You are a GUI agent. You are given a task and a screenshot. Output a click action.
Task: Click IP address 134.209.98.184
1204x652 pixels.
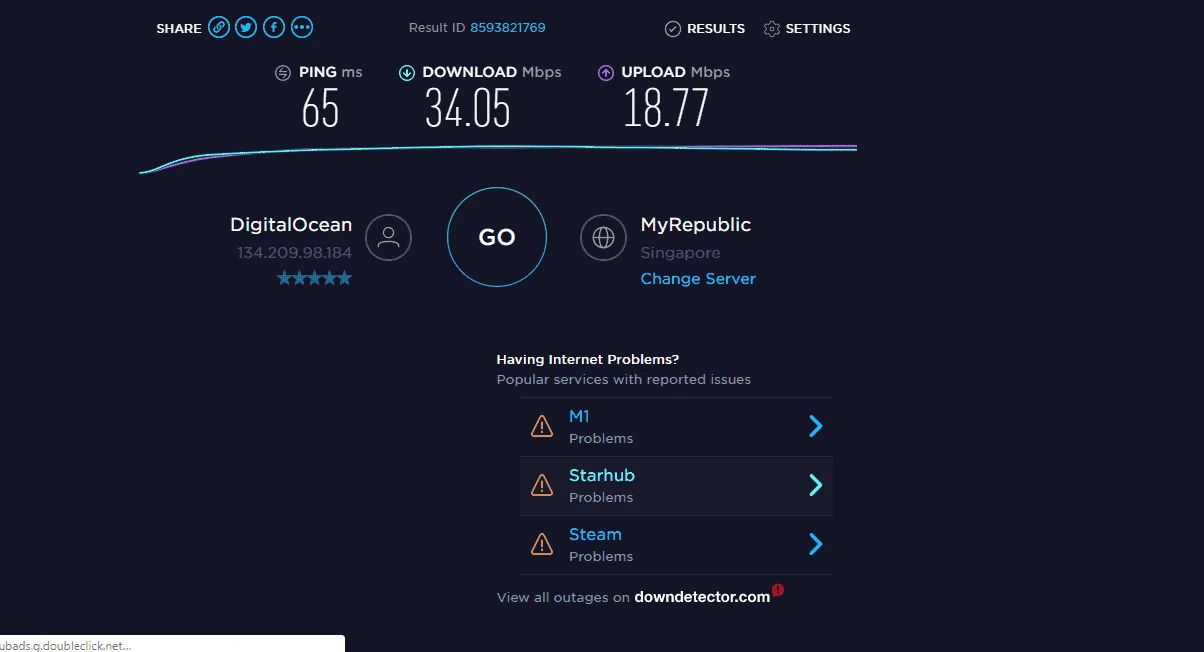click(294, 253)
